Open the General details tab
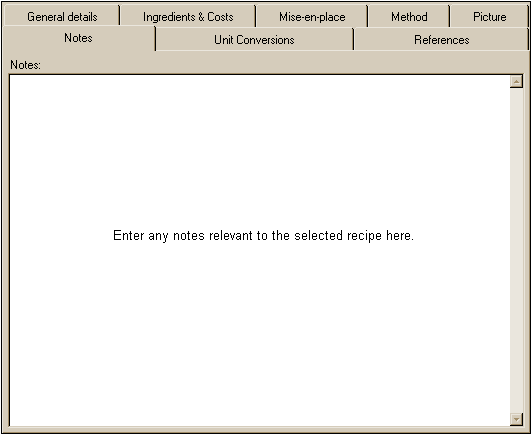 (x=62, y=17)
